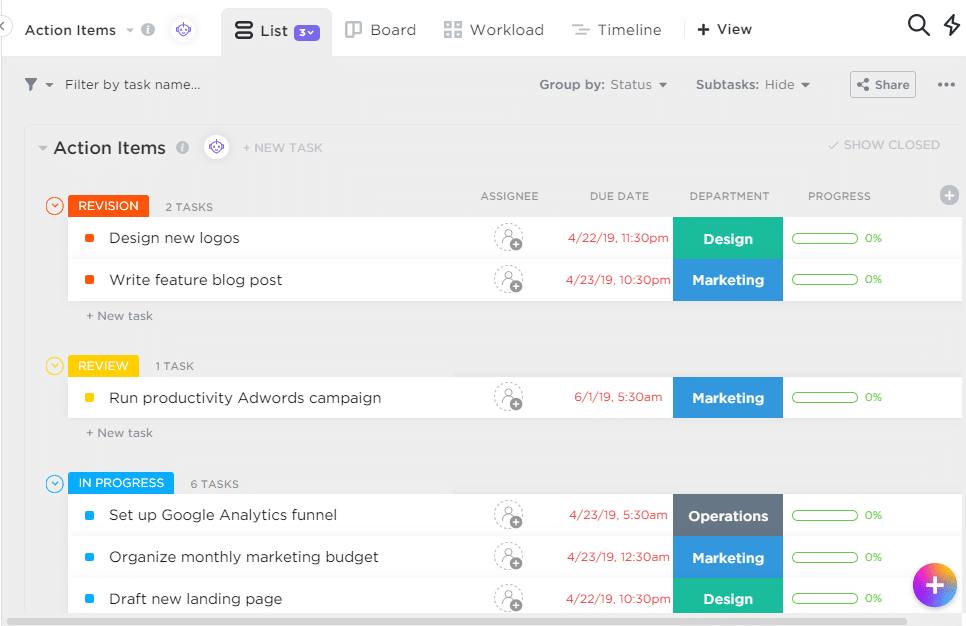This screenshot has width=966, height=626.
Task: Click the info icon beside Action Items header
Action: [x=183, y=147]
